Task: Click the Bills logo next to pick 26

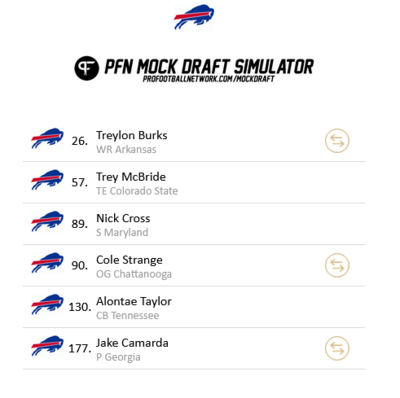Action: [47, 138]
